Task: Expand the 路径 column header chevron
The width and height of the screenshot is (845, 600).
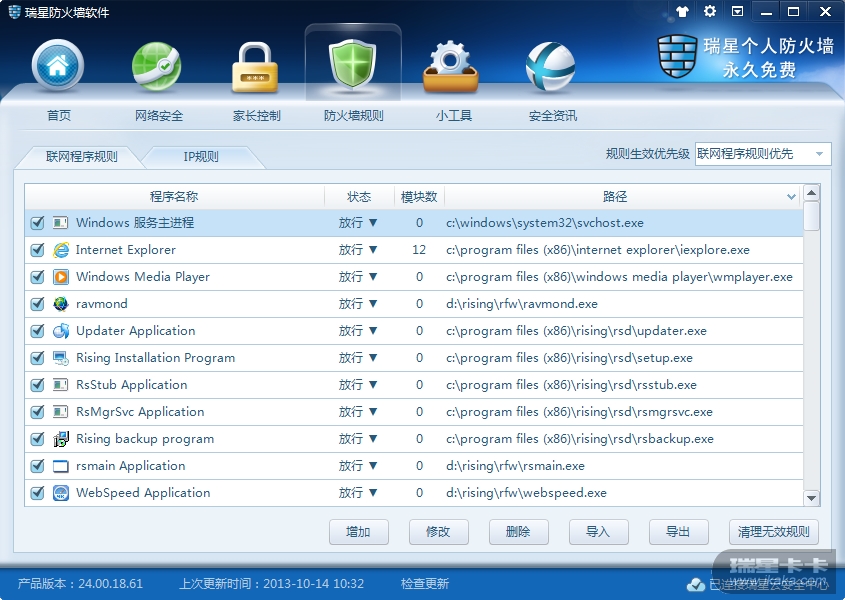Action: point(791,197)
